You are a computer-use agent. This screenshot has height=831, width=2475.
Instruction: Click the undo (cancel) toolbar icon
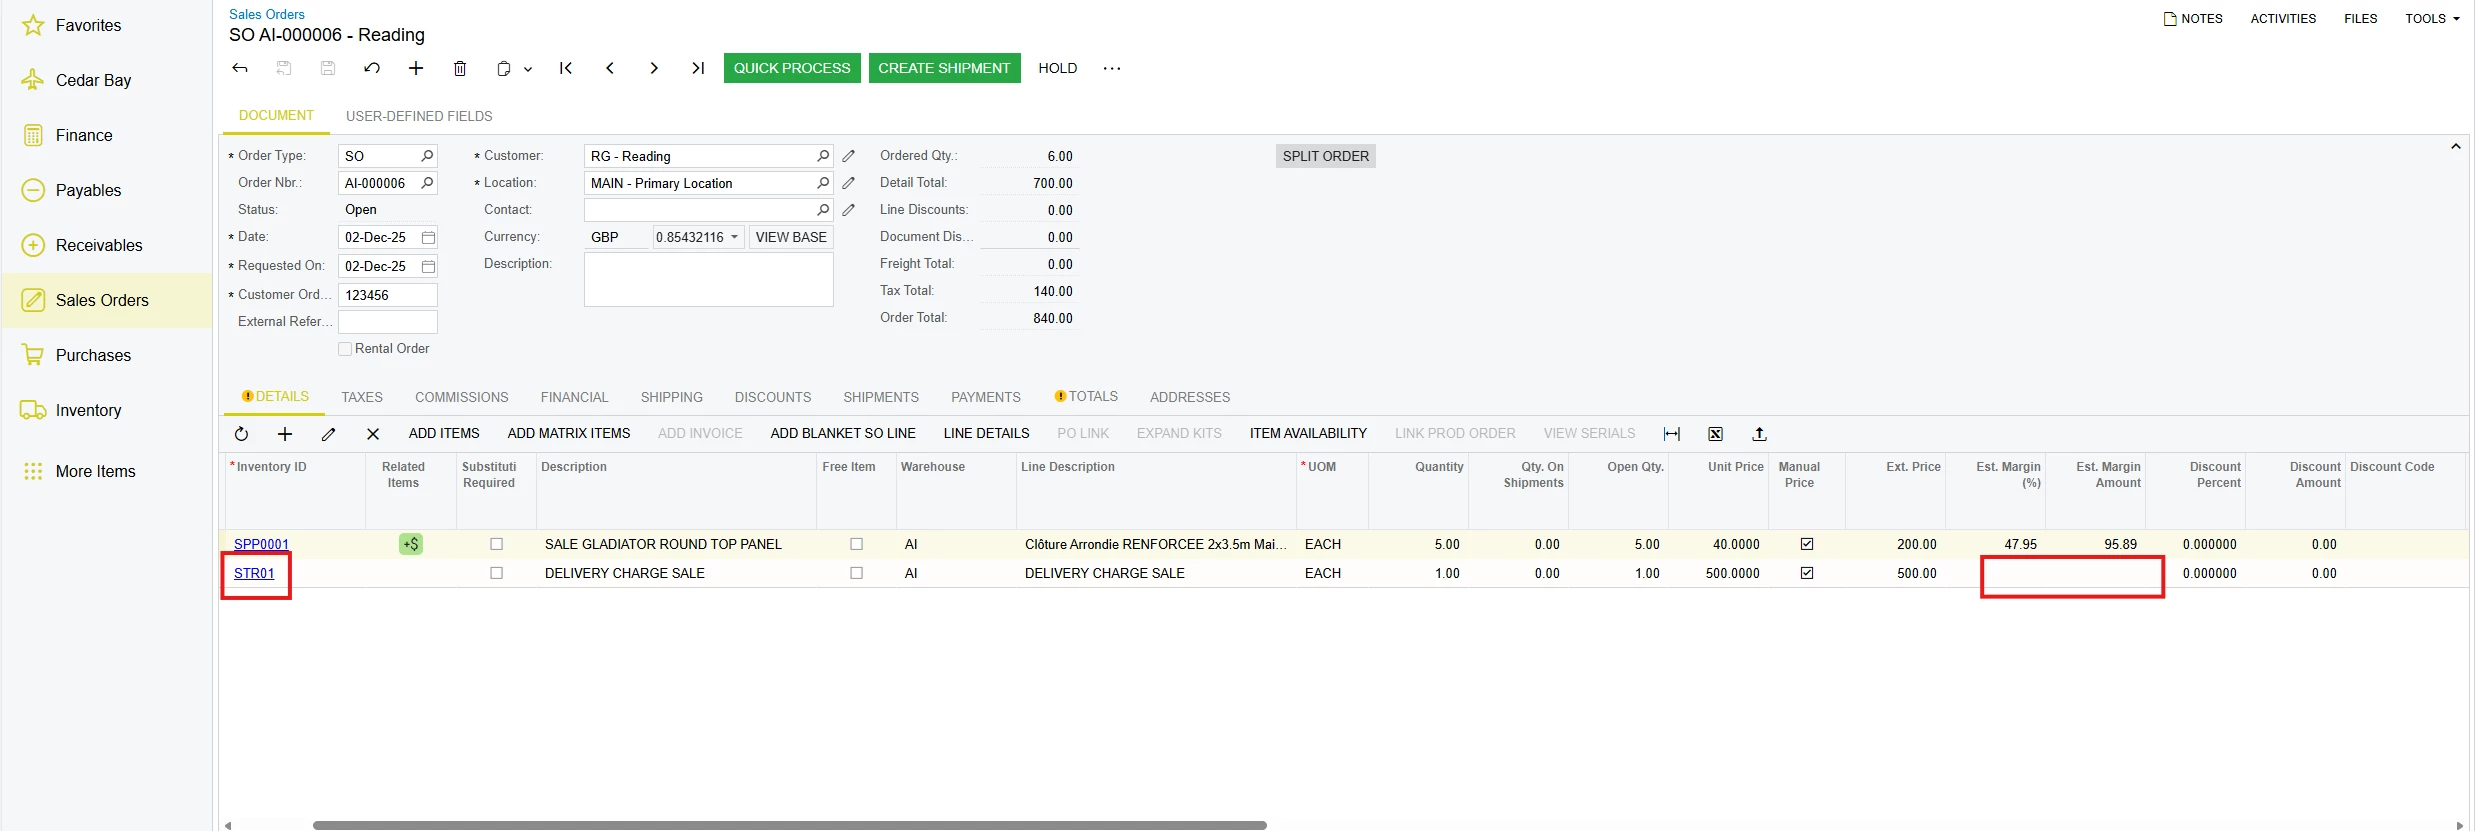(372, 68)
